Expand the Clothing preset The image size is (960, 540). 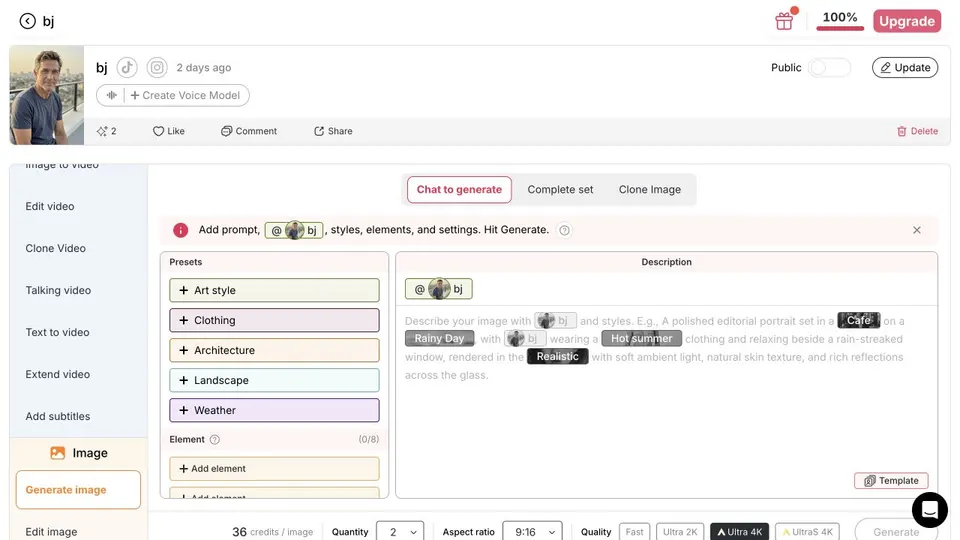[x=274, y=320]
